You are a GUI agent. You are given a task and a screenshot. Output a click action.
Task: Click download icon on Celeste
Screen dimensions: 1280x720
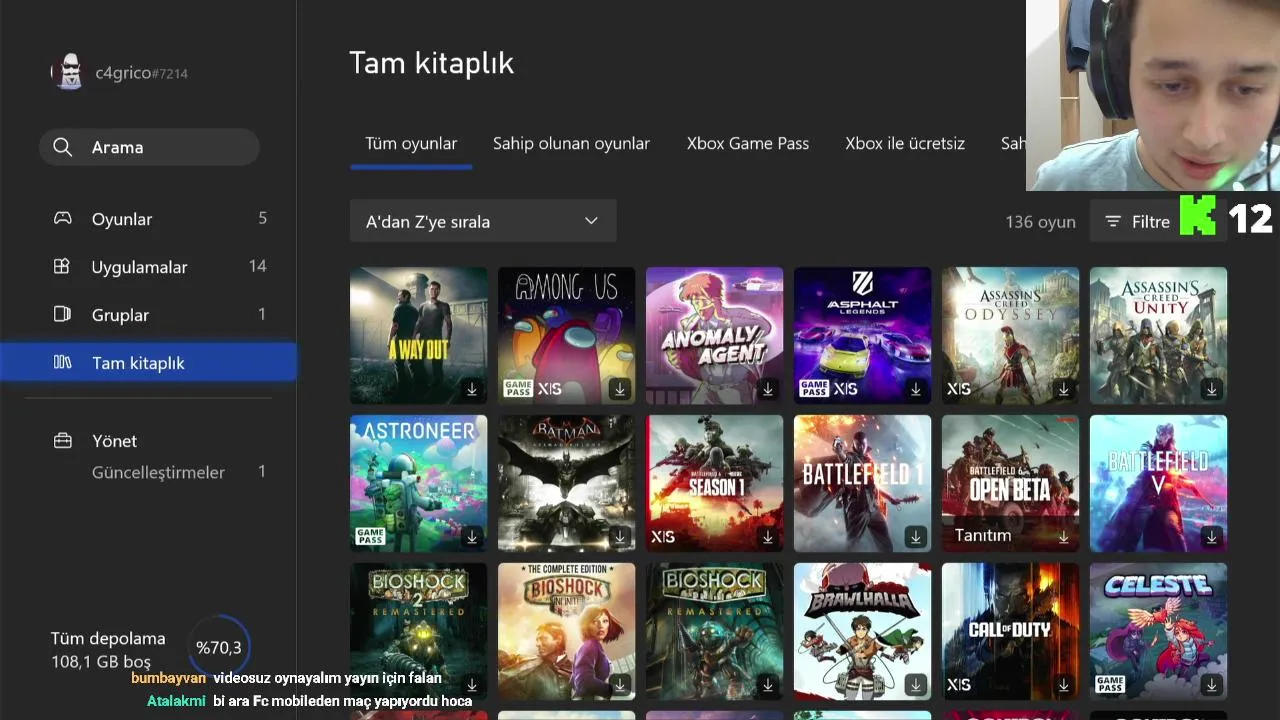click(x=1212, y=685)
